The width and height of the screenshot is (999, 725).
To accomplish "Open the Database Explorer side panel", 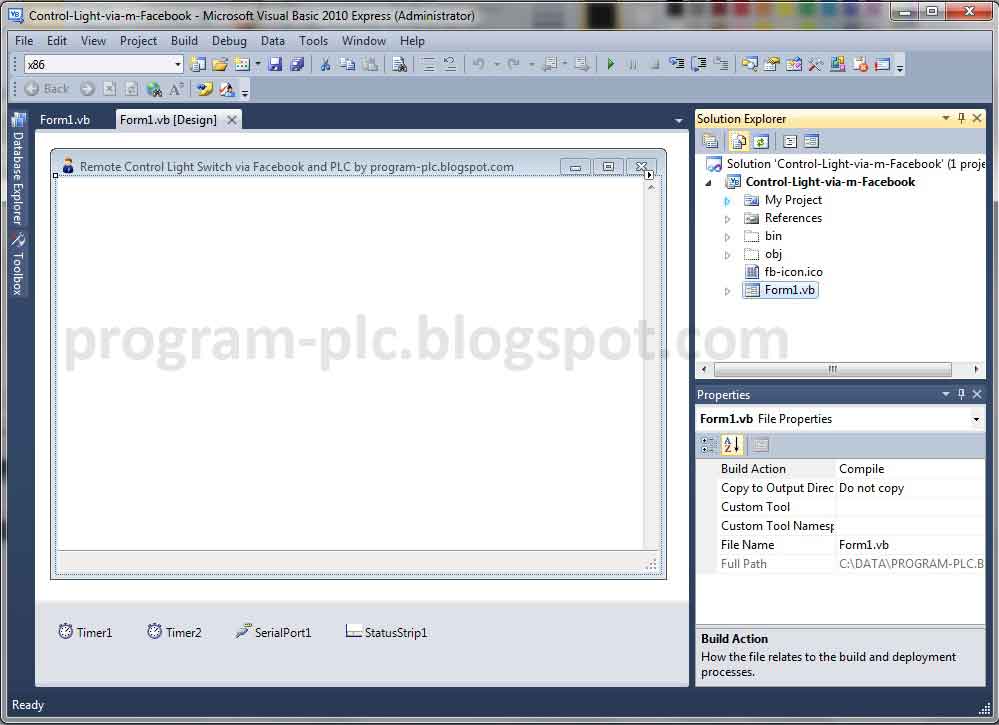I will 18,169.
